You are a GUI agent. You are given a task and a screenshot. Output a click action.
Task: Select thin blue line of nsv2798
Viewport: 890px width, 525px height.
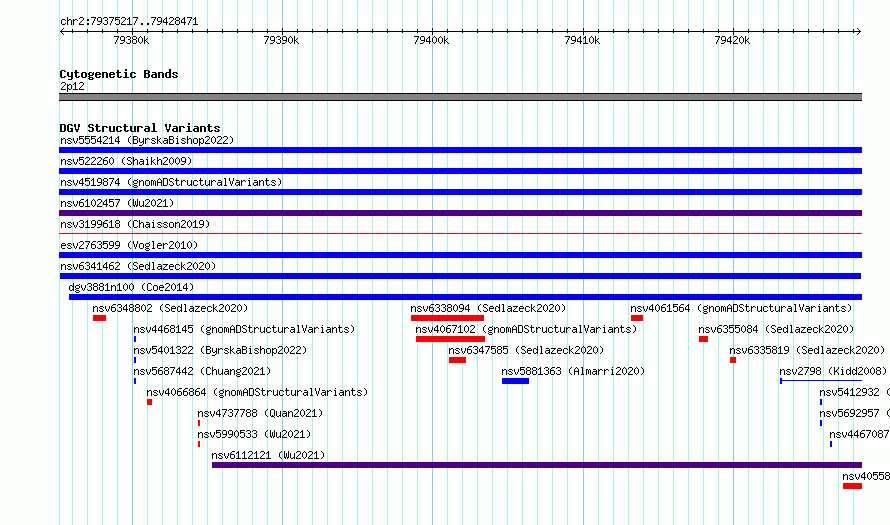[x=821, y=381]
